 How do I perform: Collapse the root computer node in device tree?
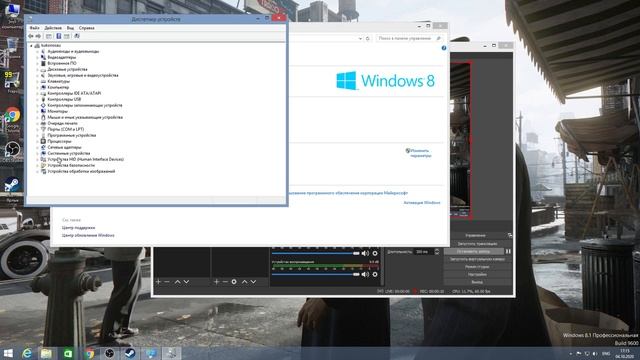[x=31, y=46]
